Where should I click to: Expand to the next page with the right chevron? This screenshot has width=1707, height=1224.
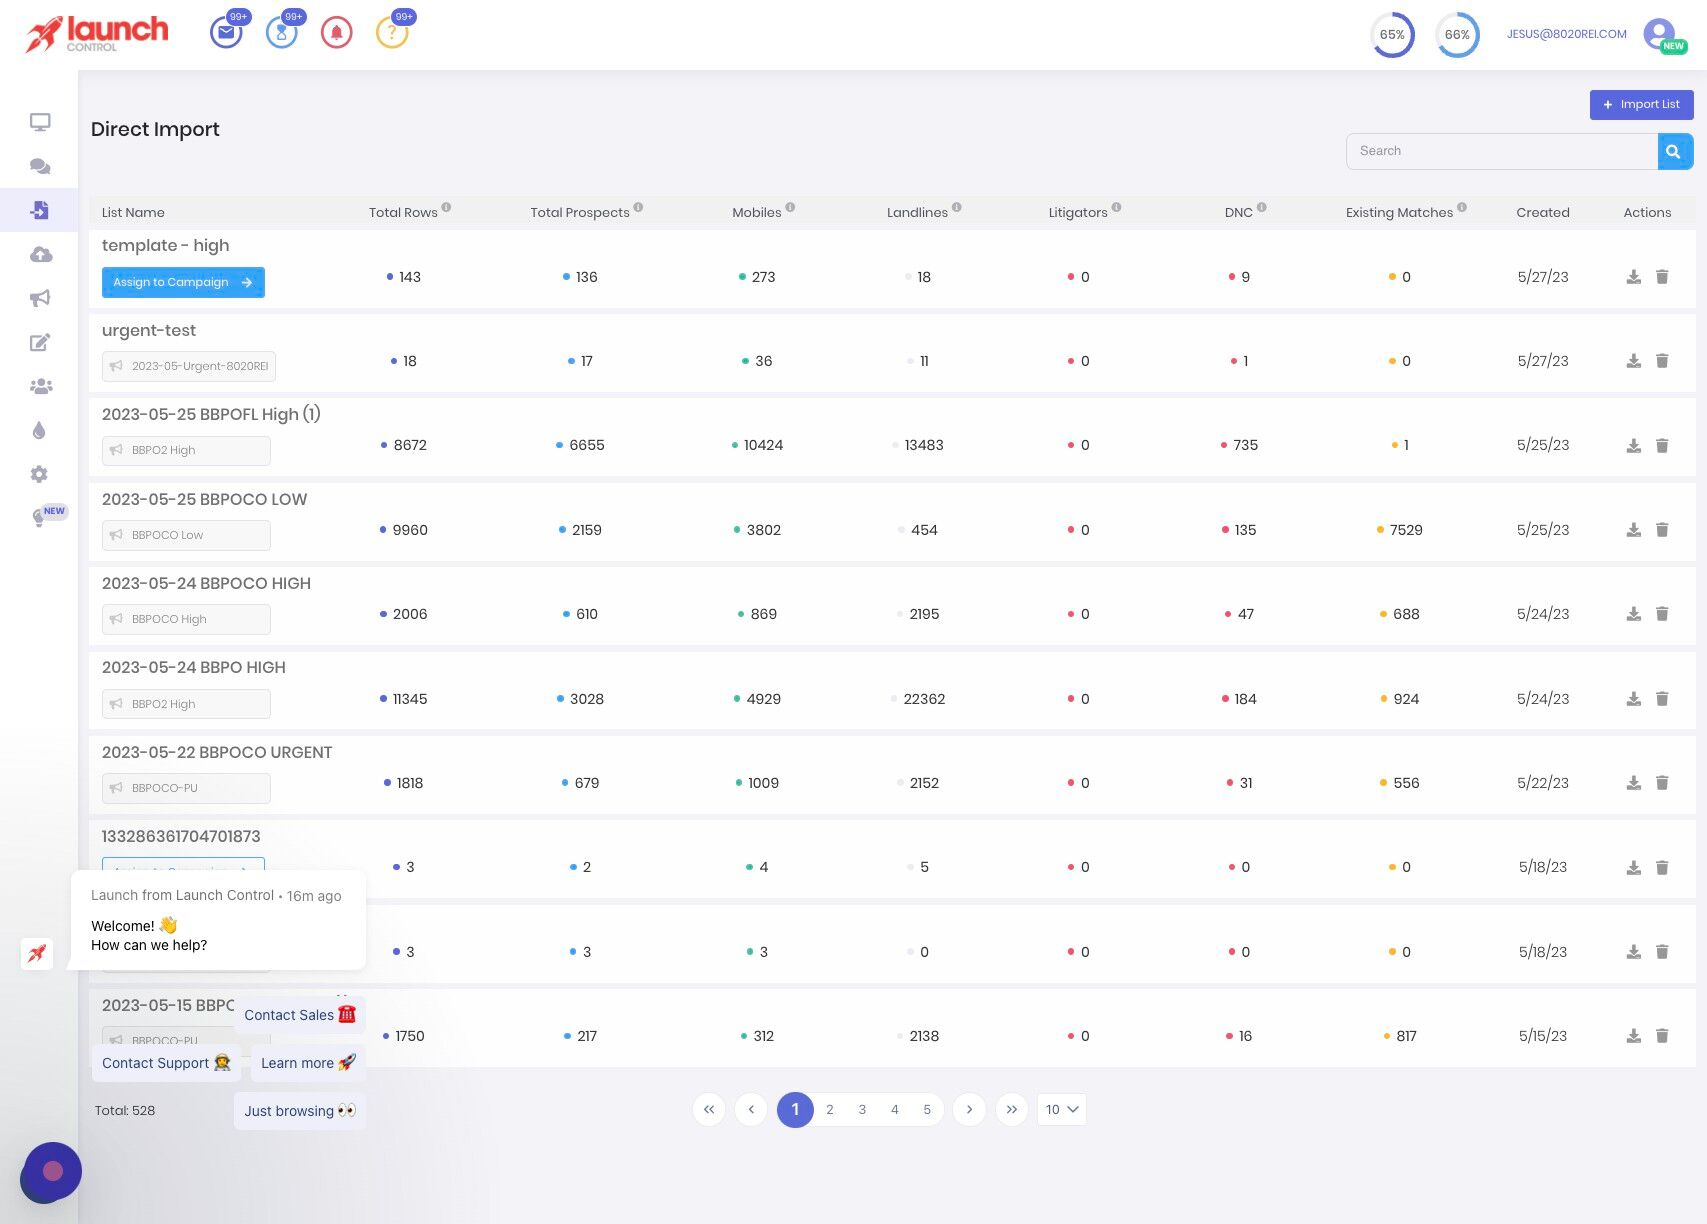tap(968, 1109)
